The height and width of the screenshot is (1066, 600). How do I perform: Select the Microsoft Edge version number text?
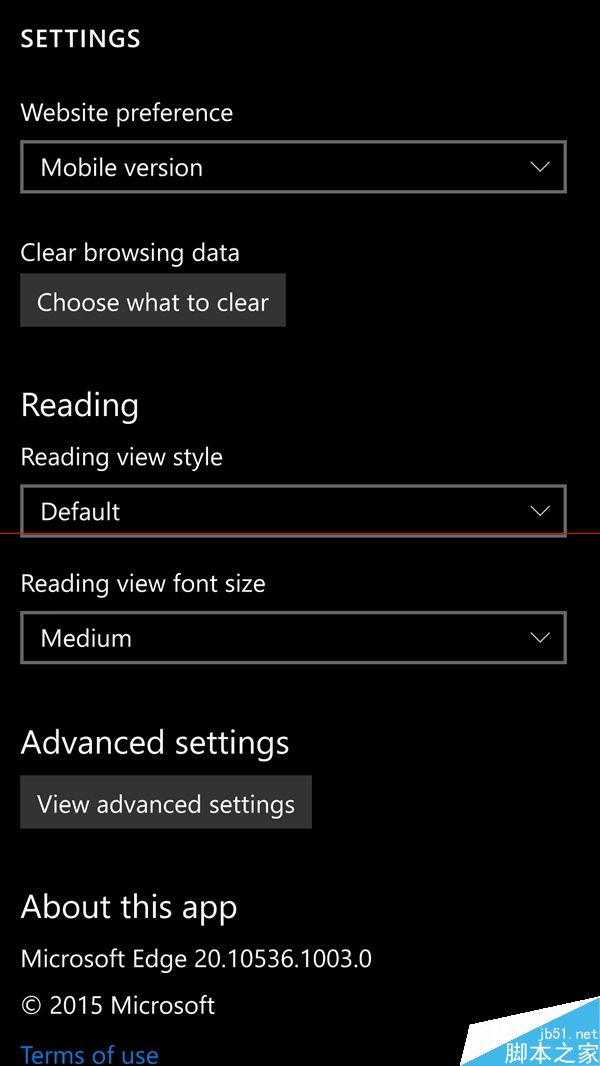pos(196,959)
